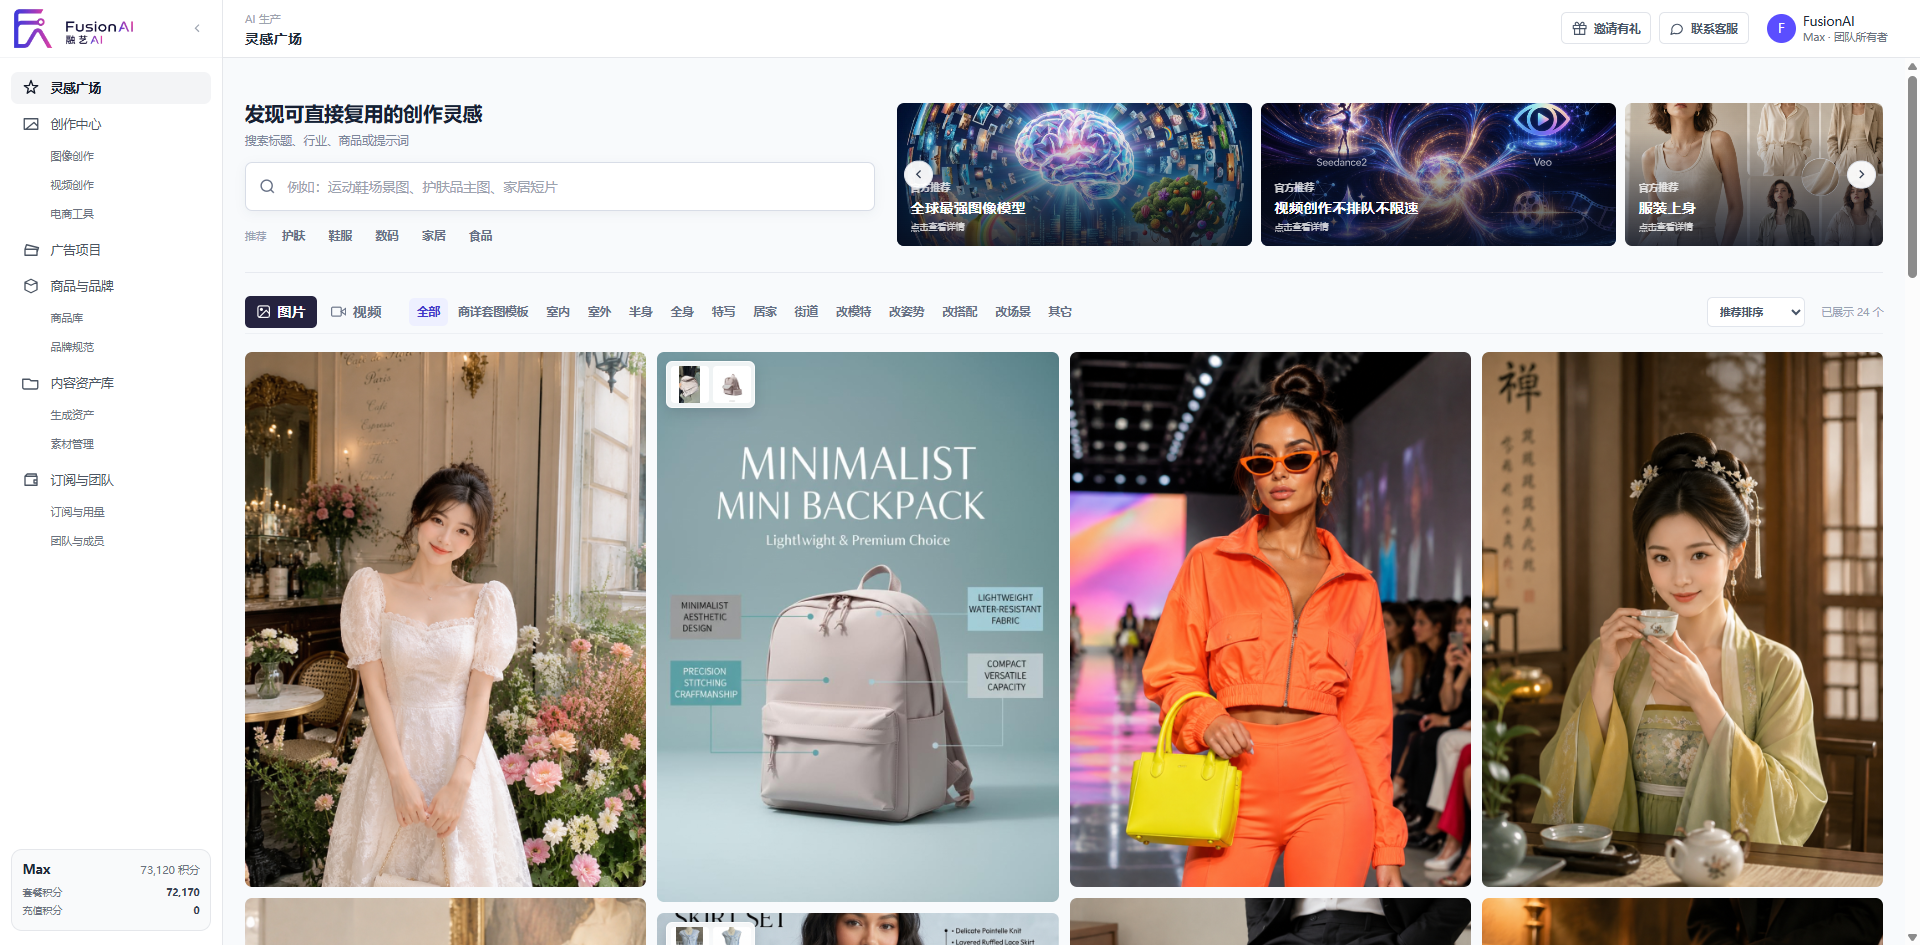
Task: Click the folder icon beside 广告项目
Action: click(x=31, y=250)
